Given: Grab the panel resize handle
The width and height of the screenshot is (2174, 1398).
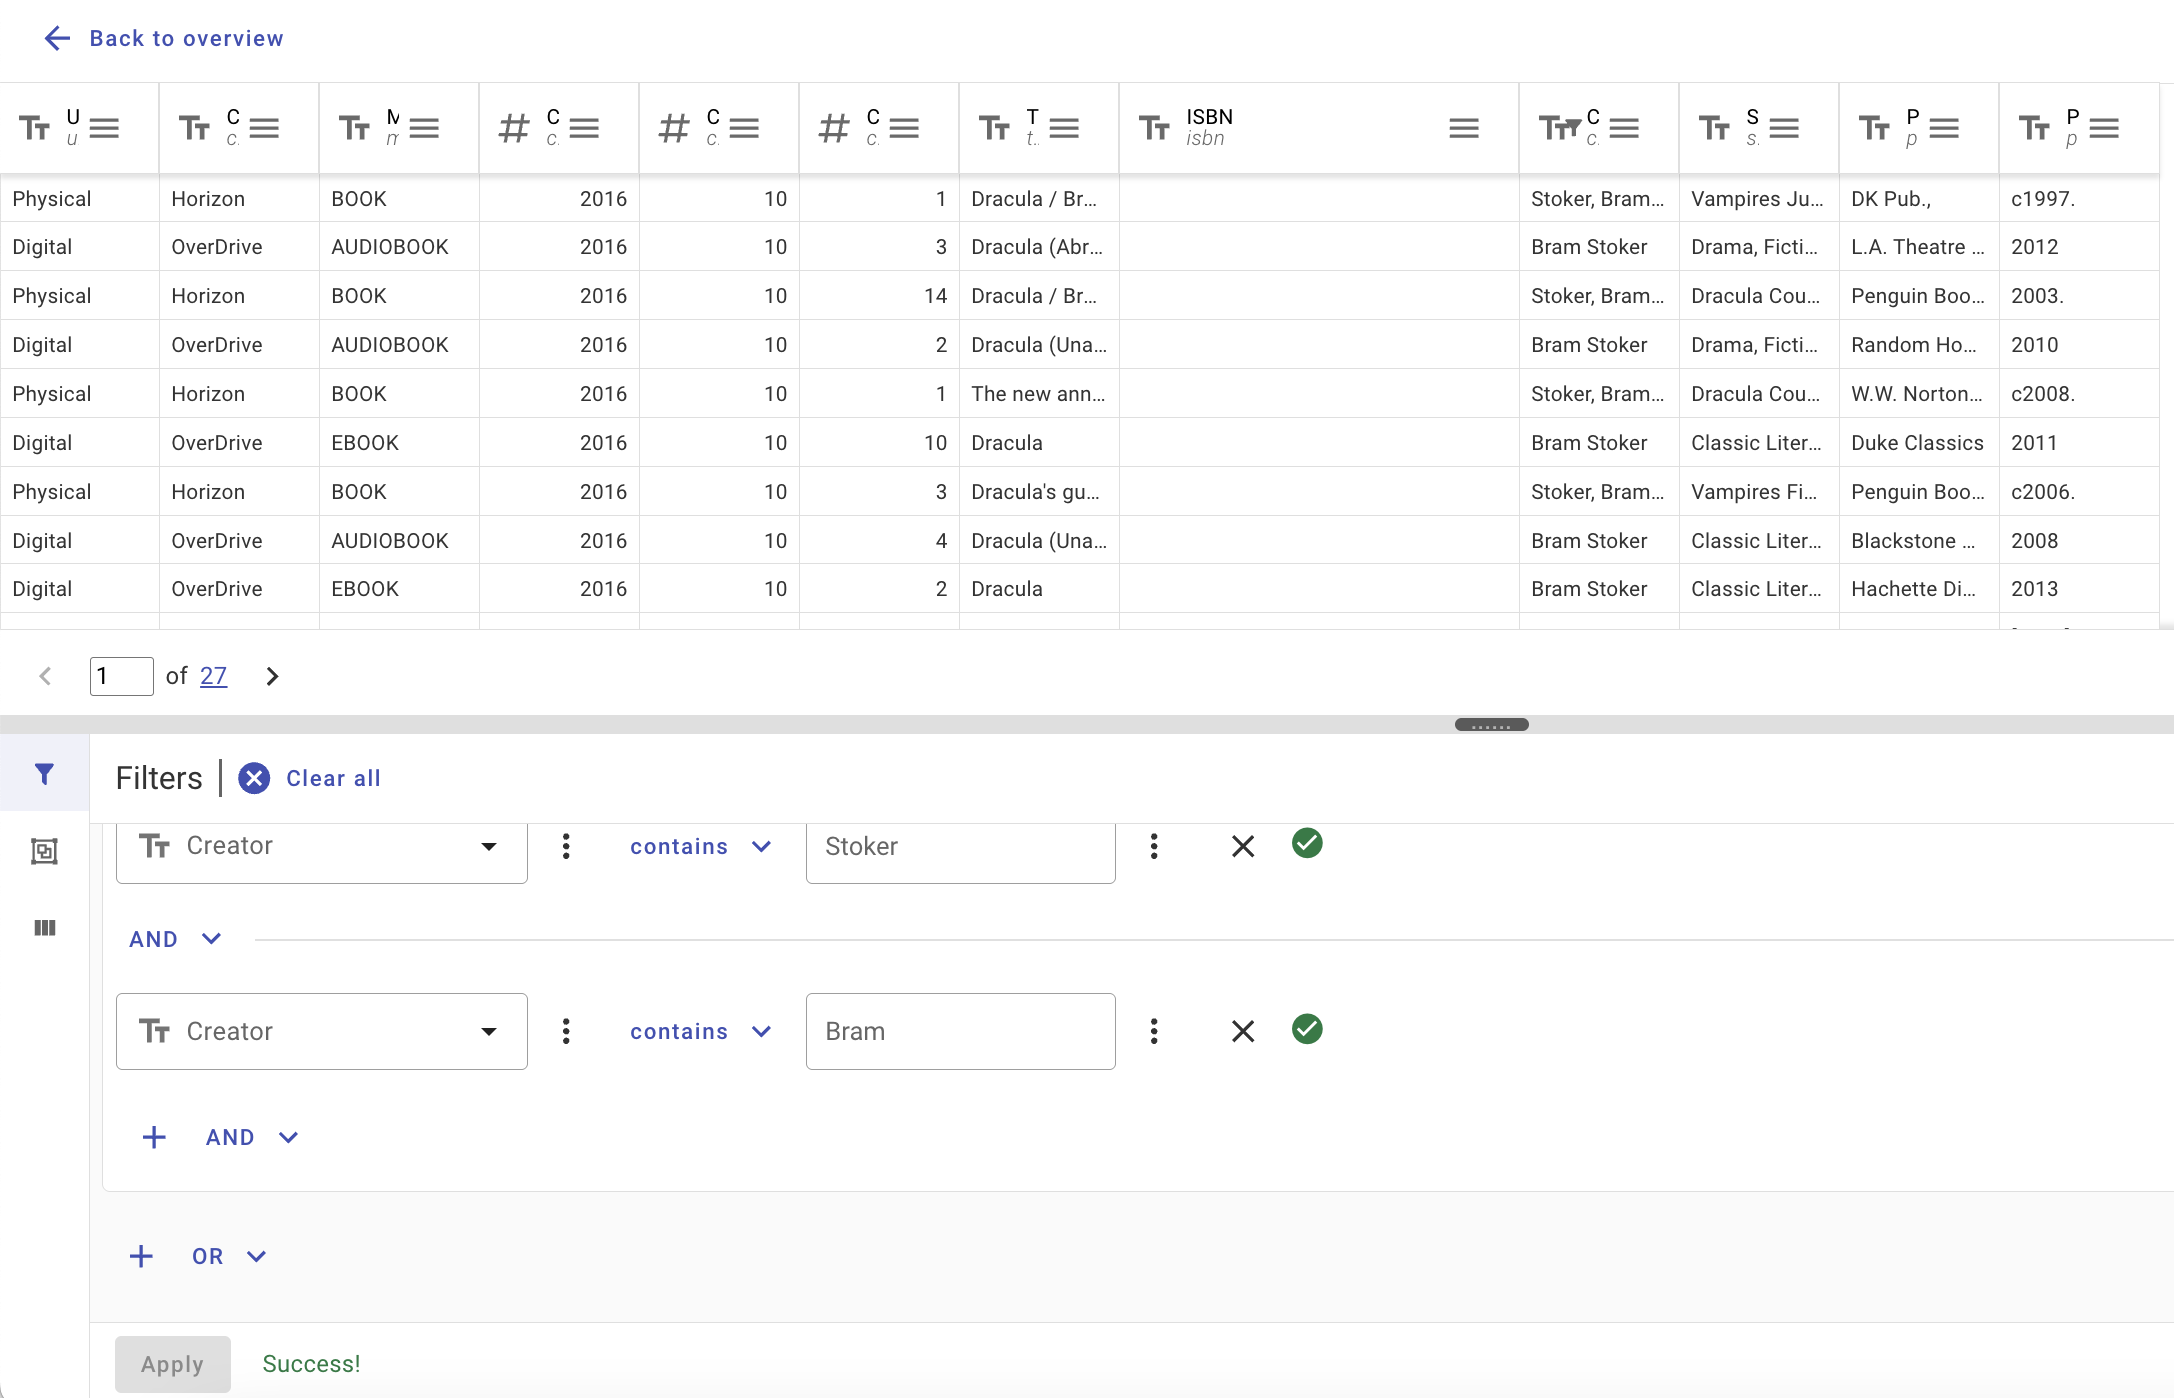Looking at the screenshot, I should coord(1491,725).
